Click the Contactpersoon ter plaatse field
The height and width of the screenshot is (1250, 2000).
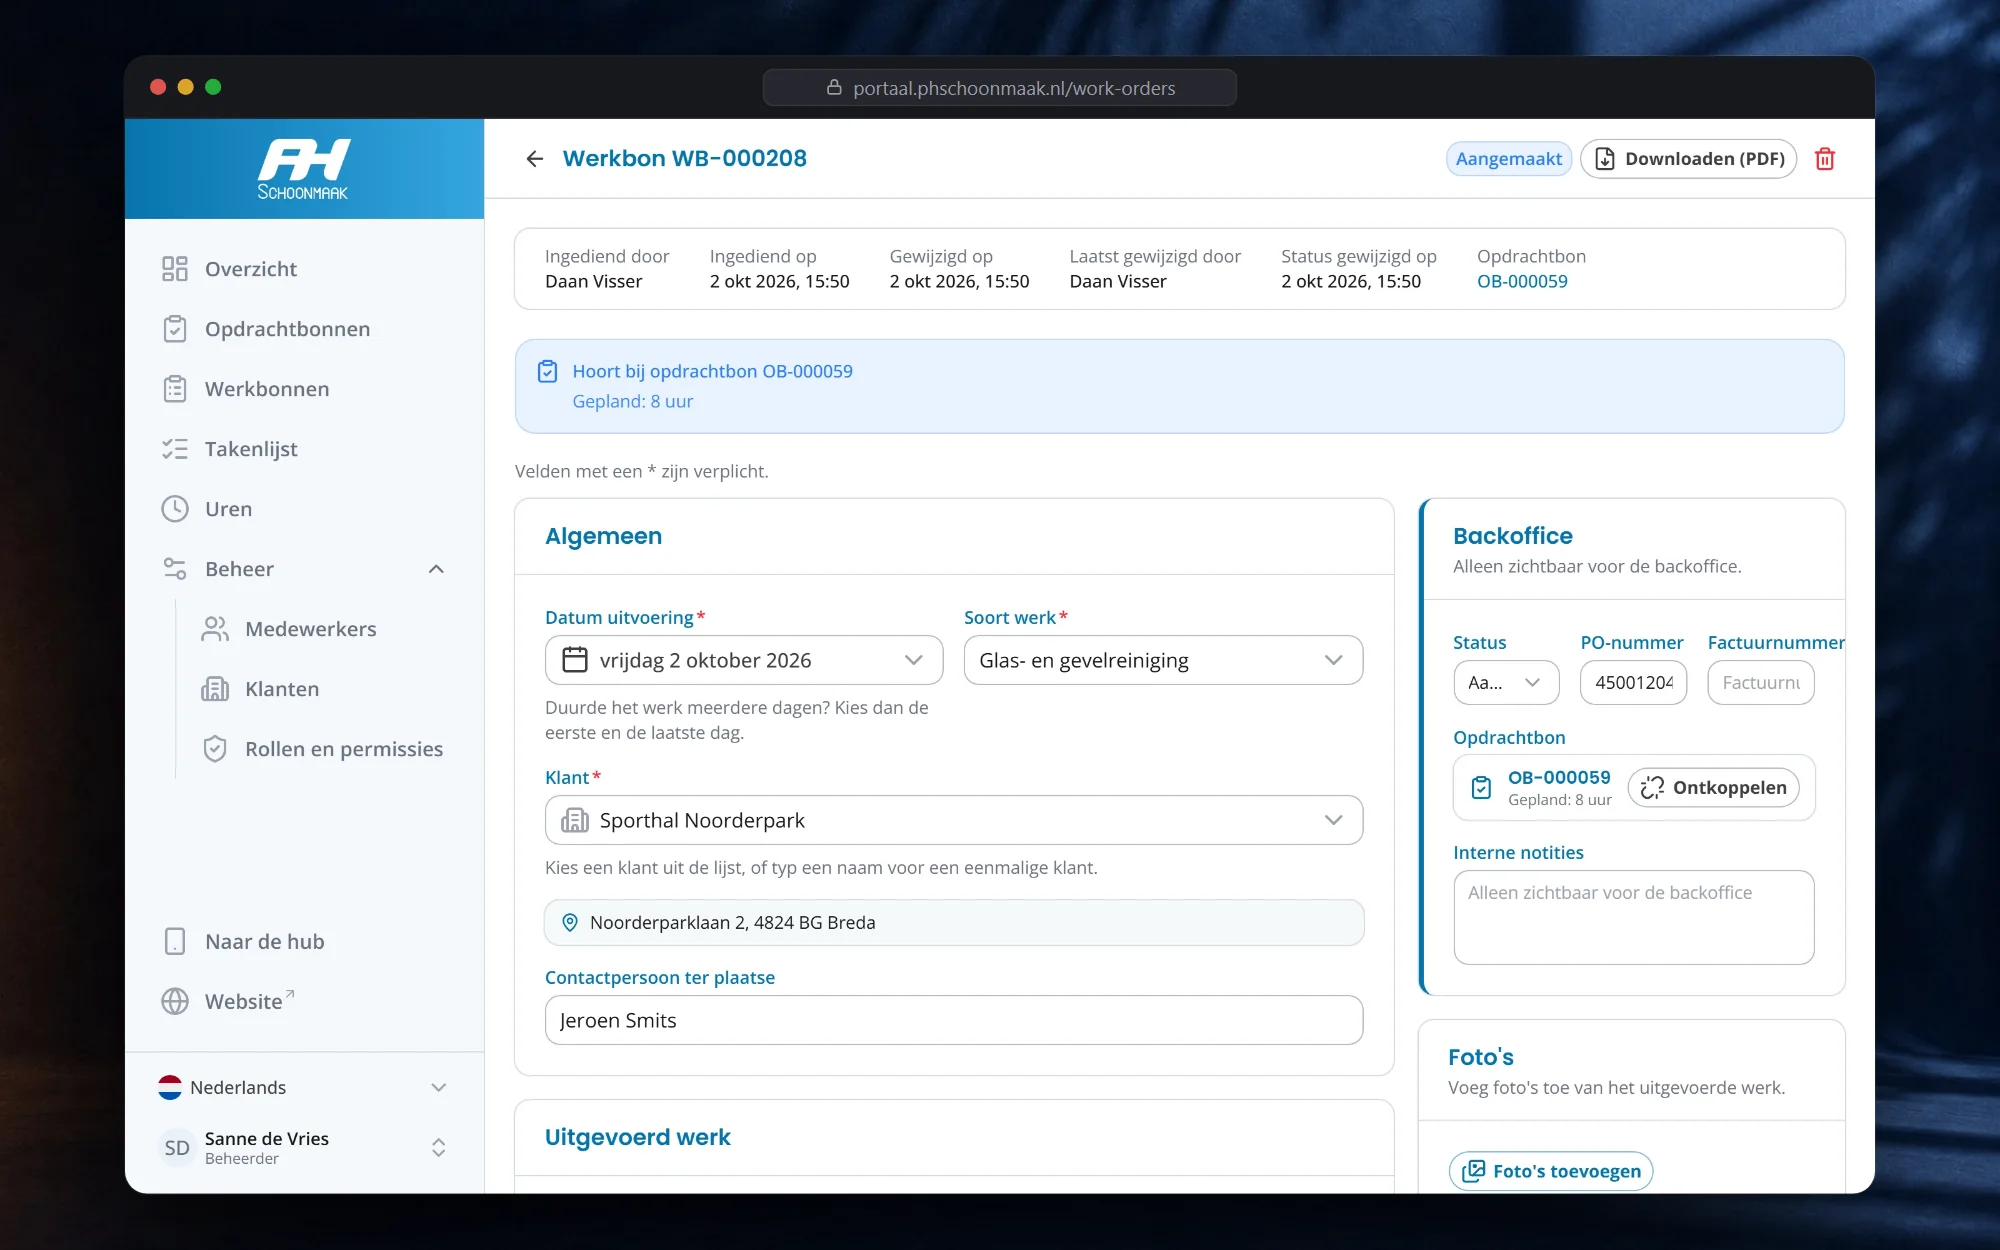coord(954,1020)
